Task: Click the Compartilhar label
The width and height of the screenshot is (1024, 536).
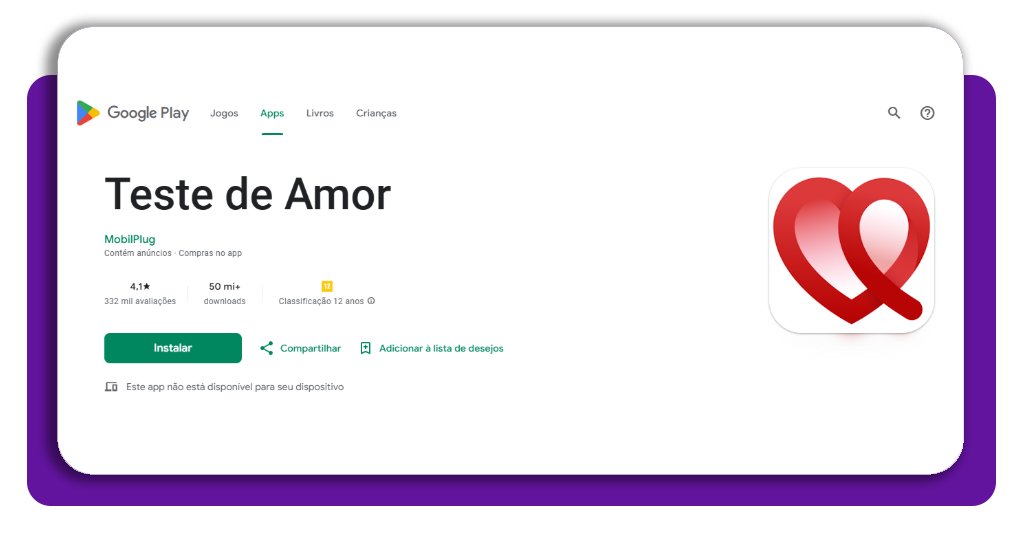Action: coord(311,349)
